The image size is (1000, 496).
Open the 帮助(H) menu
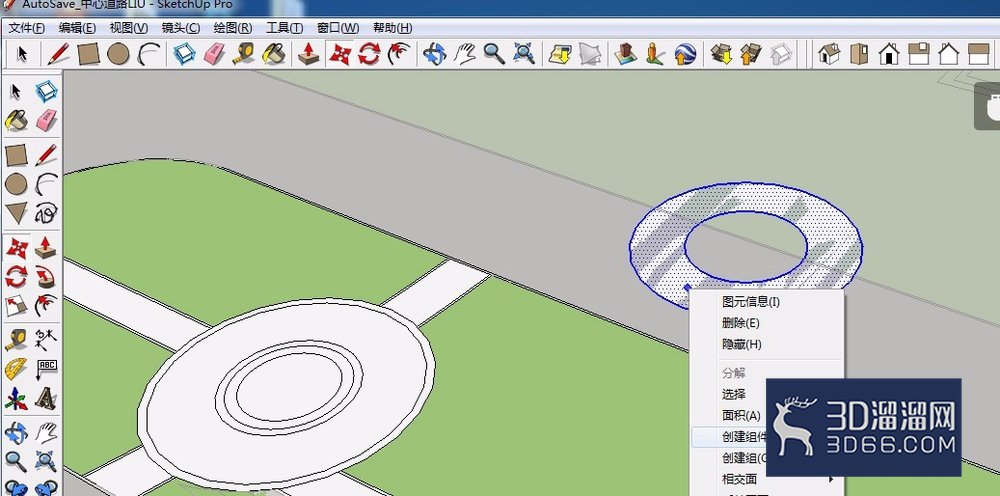pos(392,28)
